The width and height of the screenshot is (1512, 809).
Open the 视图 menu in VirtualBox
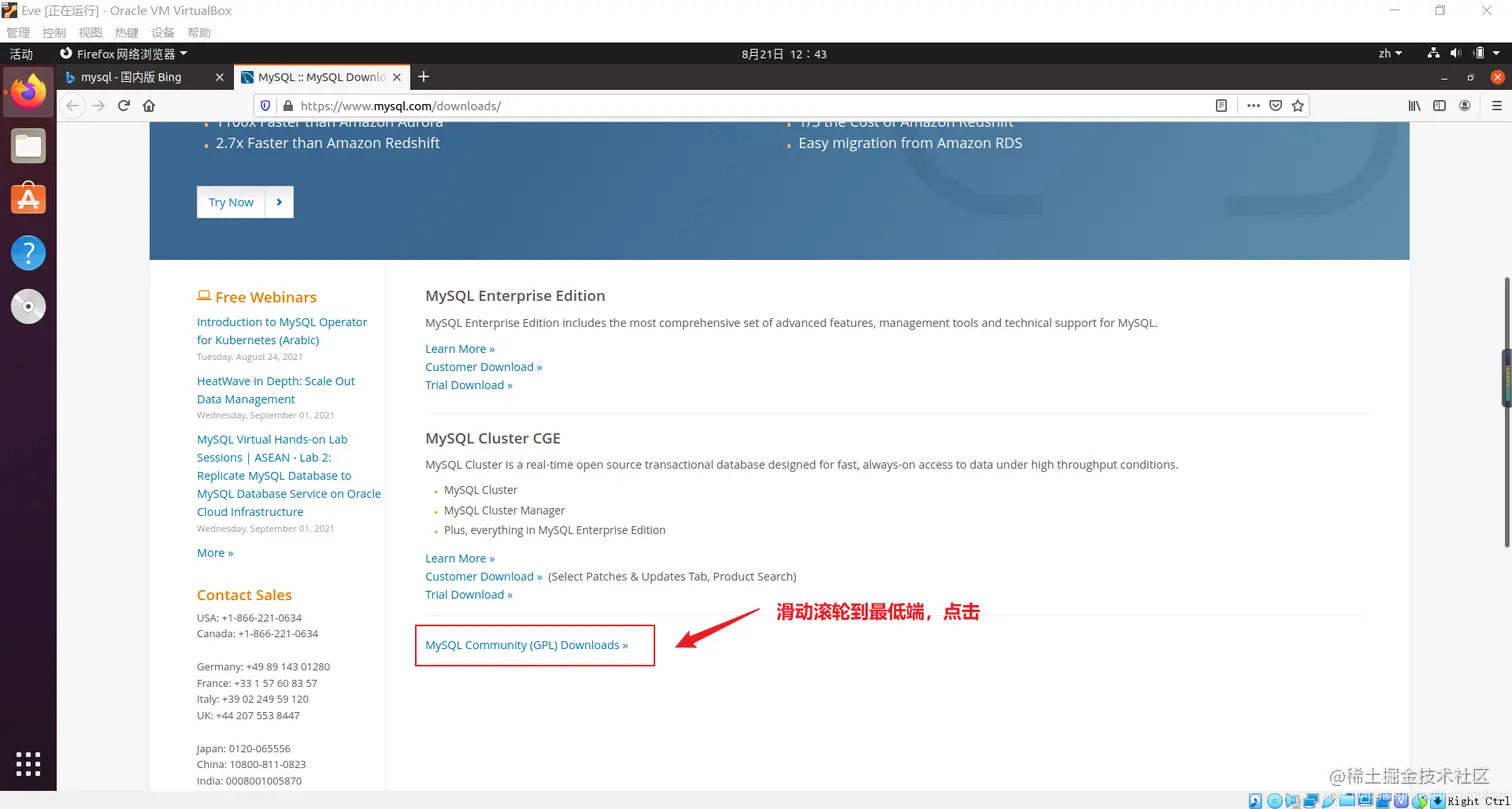click(x=90, y=33)
